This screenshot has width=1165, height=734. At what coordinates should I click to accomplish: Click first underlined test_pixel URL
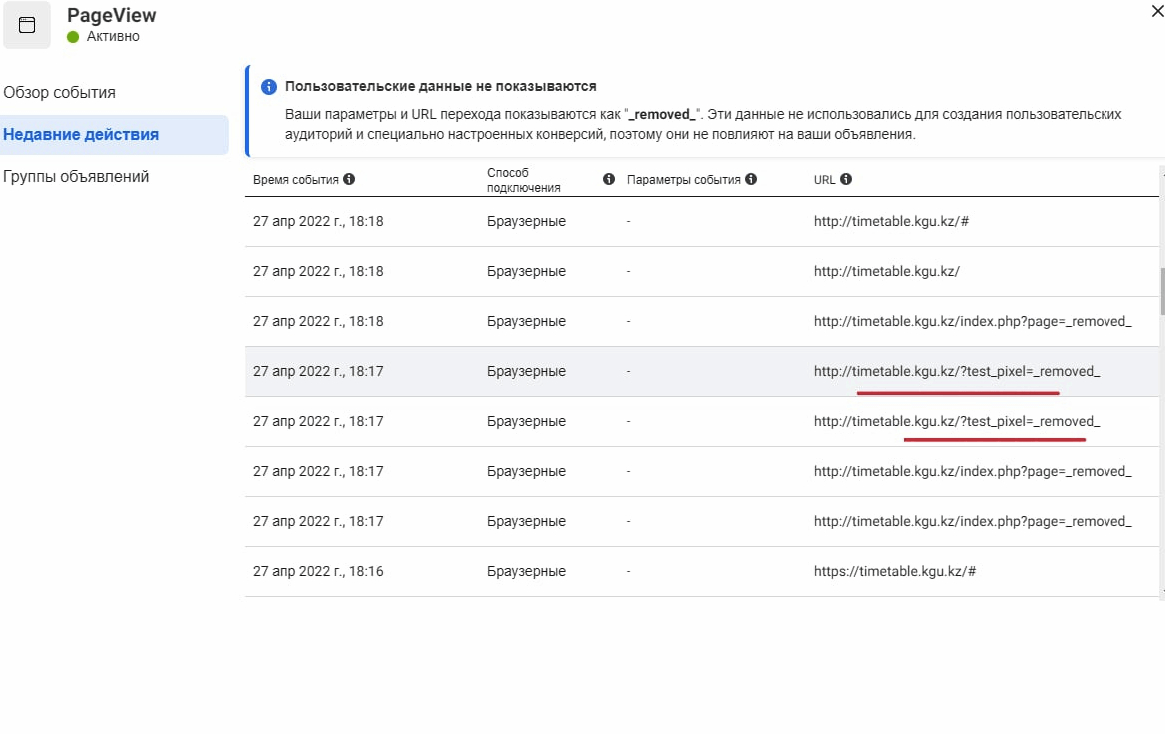[956, 371]
